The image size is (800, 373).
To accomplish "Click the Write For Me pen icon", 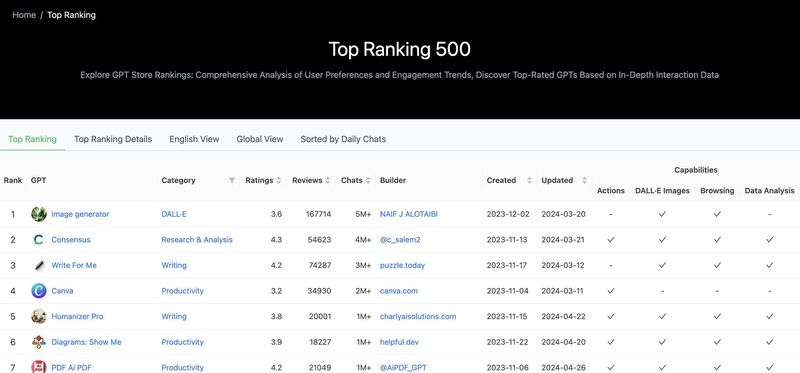I will point(39,265).
